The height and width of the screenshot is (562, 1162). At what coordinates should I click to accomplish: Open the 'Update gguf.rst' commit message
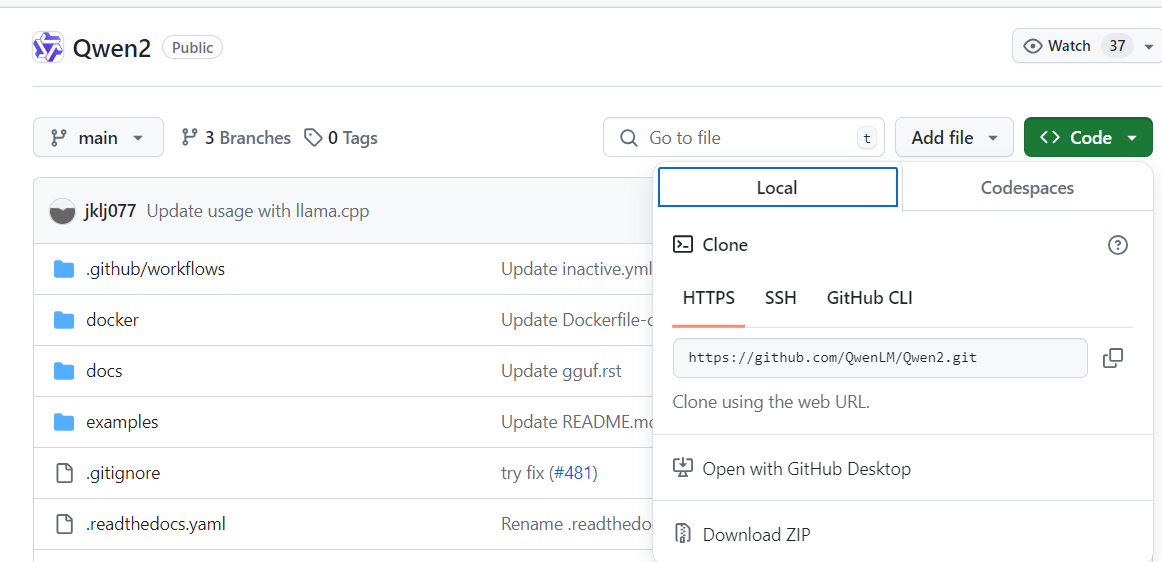pos(561,371)
